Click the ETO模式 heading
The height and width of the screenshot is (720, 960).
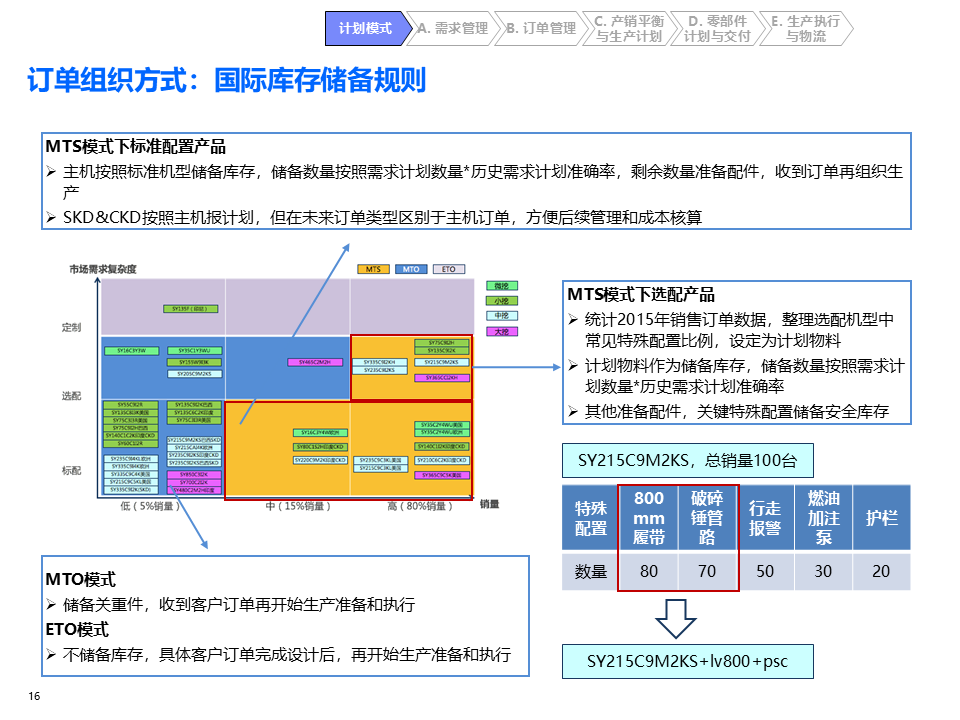click(77, 629)
